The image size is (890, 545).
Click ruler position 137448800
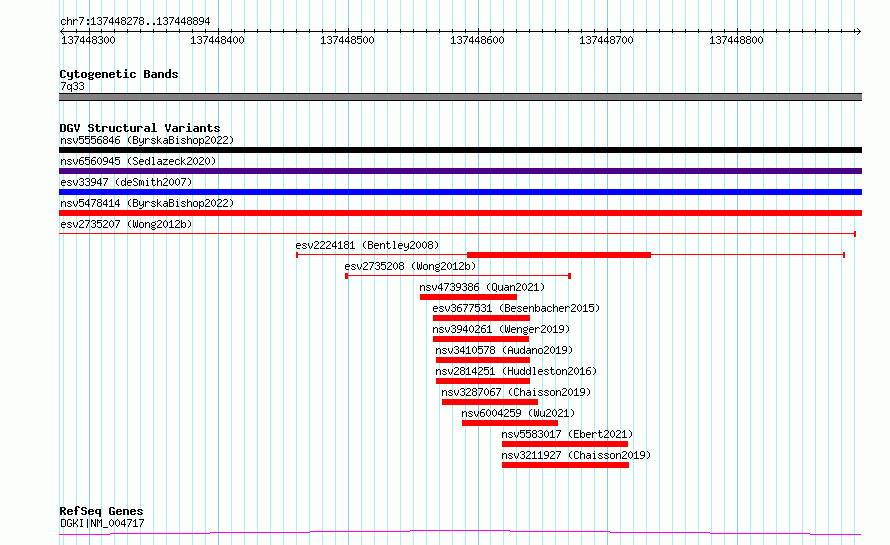pyautogui.click(x=736, y=40)
